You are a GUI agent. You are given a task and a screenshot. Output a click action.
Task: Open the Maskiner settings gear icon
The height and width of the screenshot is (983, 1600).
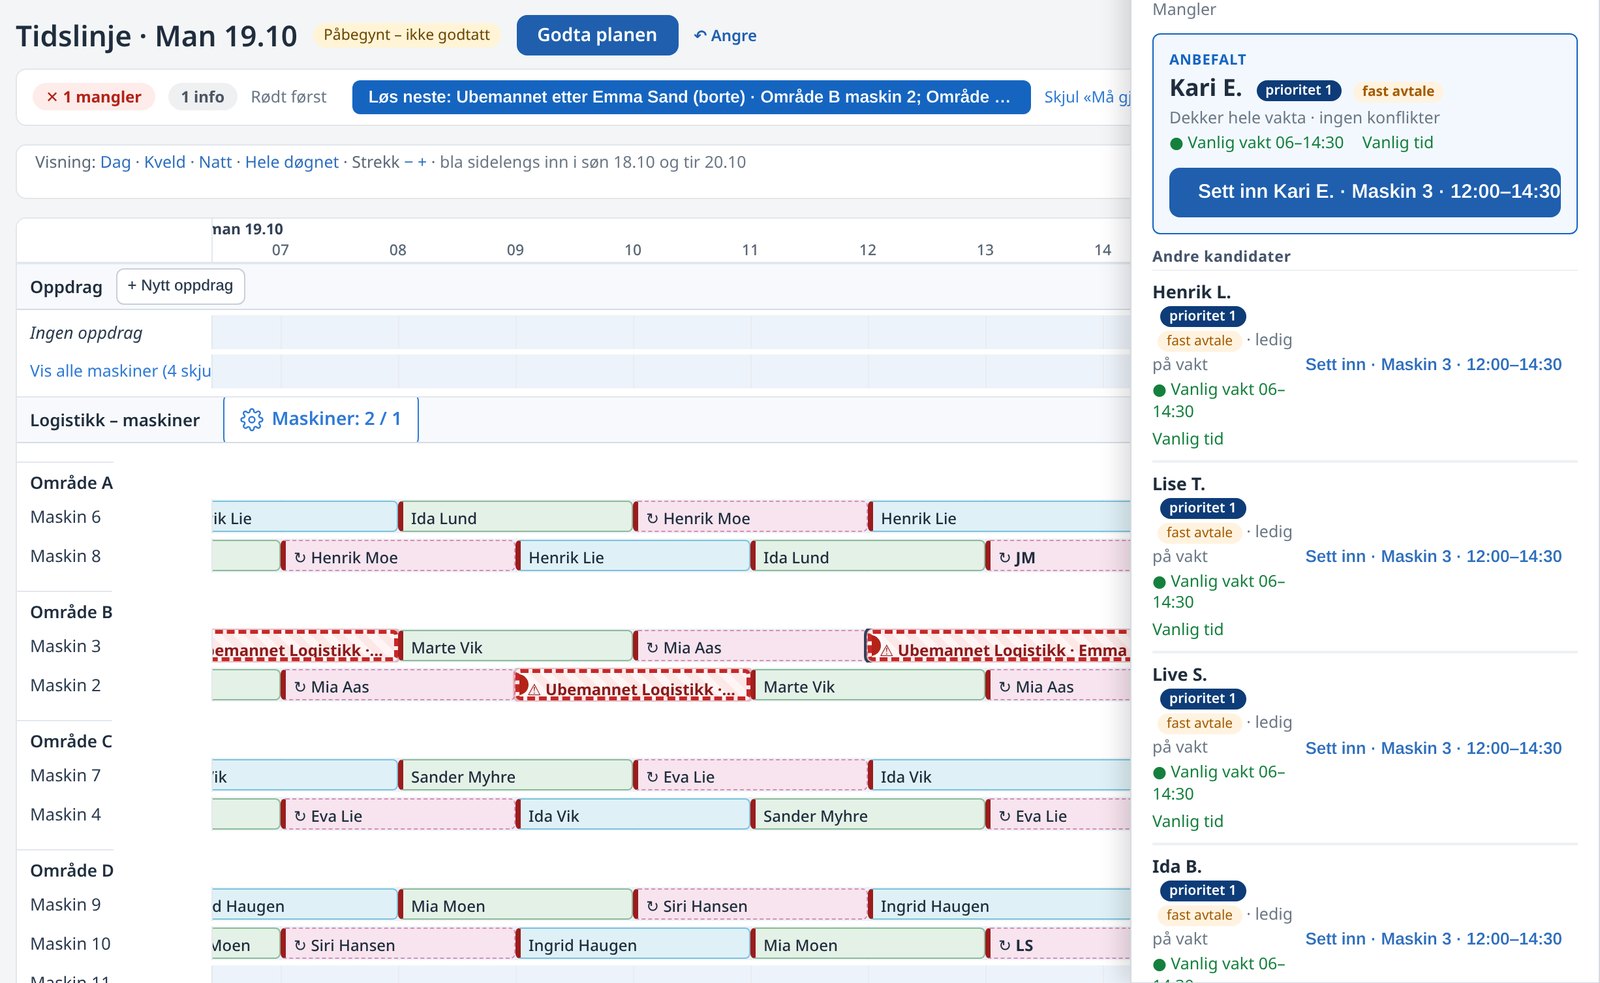251,419
